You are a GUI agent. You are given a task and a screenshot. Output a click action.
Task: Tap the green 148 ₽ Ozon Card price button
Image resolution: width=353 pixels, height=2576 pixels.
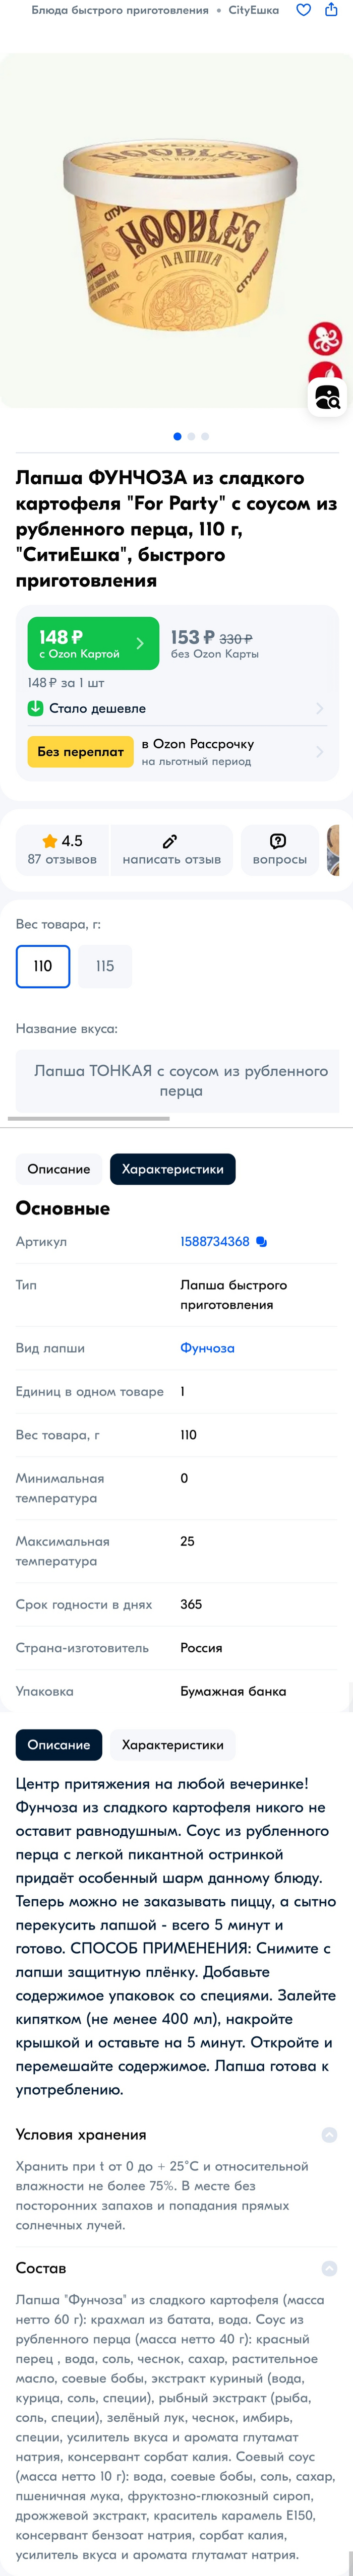pyautogui.click(x=93, y=643)
